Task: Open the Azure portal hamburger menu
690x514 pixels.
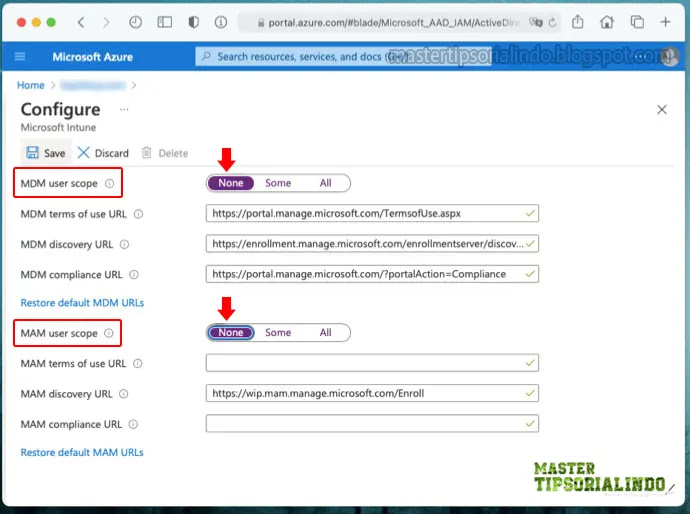Action: click(20, 56)
